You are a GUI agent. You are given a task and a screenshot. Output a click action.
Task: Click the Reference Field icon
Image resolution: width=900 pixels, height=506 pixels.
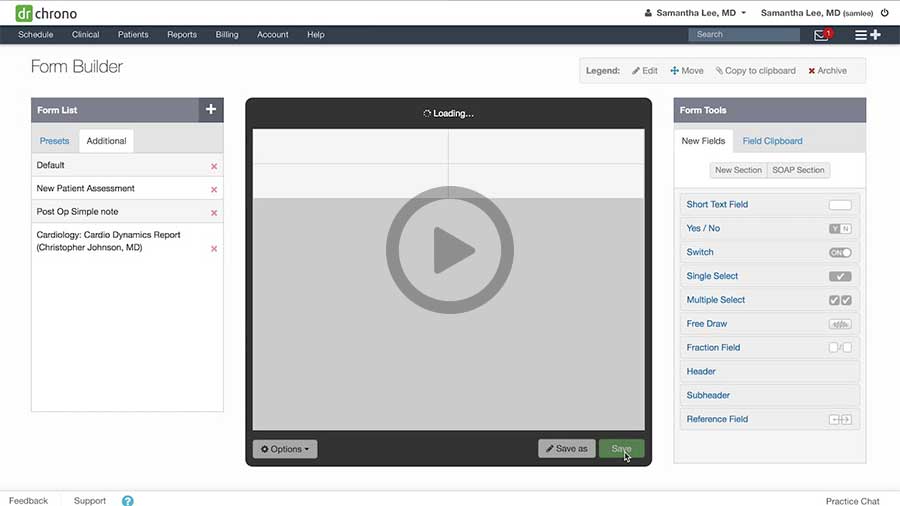[x=840, y=419]
